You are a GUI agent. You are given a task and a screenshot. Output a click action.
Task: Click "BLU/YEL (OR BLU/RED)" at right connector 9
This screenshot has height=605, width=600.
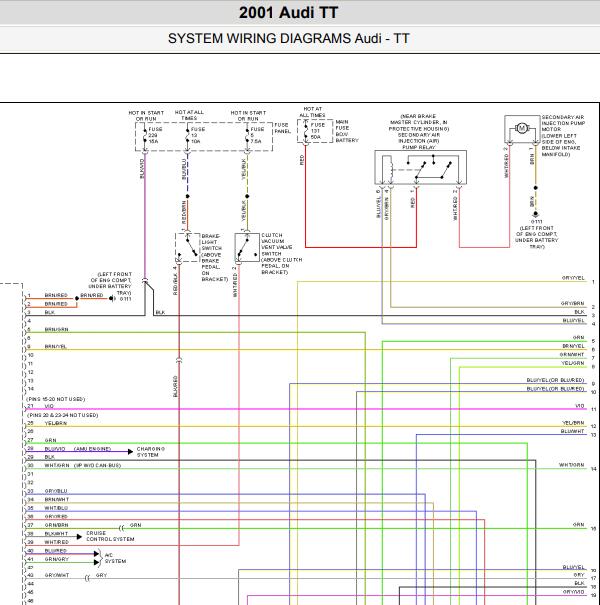pyautogui.click(x=556, y=380)
